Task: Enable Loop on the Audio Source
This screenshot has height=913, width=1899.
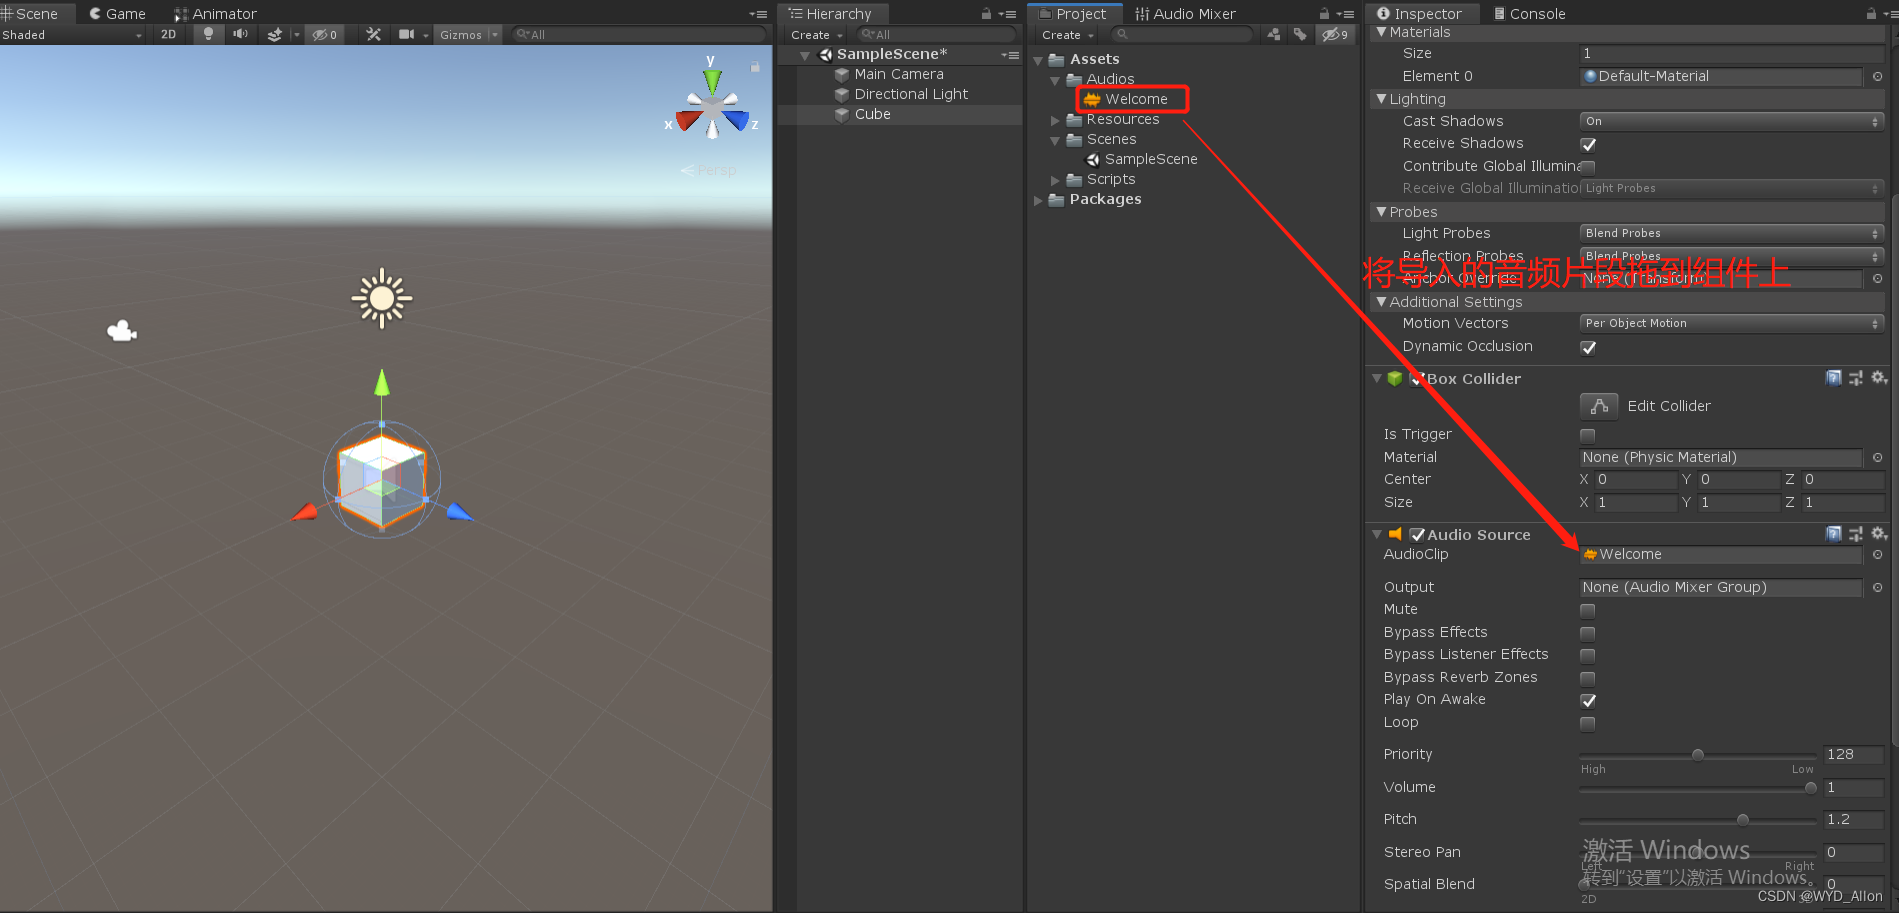Action: coord(1587,723)
